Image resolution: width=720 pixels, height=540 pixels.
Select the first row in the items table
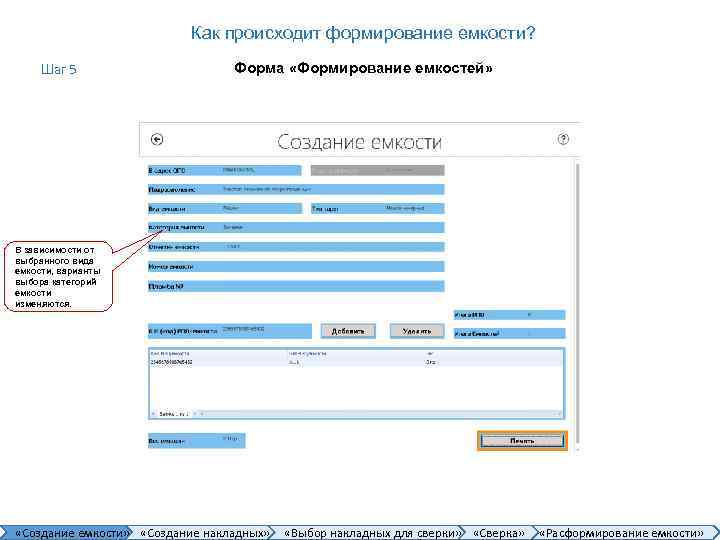(x=356, y=362)
